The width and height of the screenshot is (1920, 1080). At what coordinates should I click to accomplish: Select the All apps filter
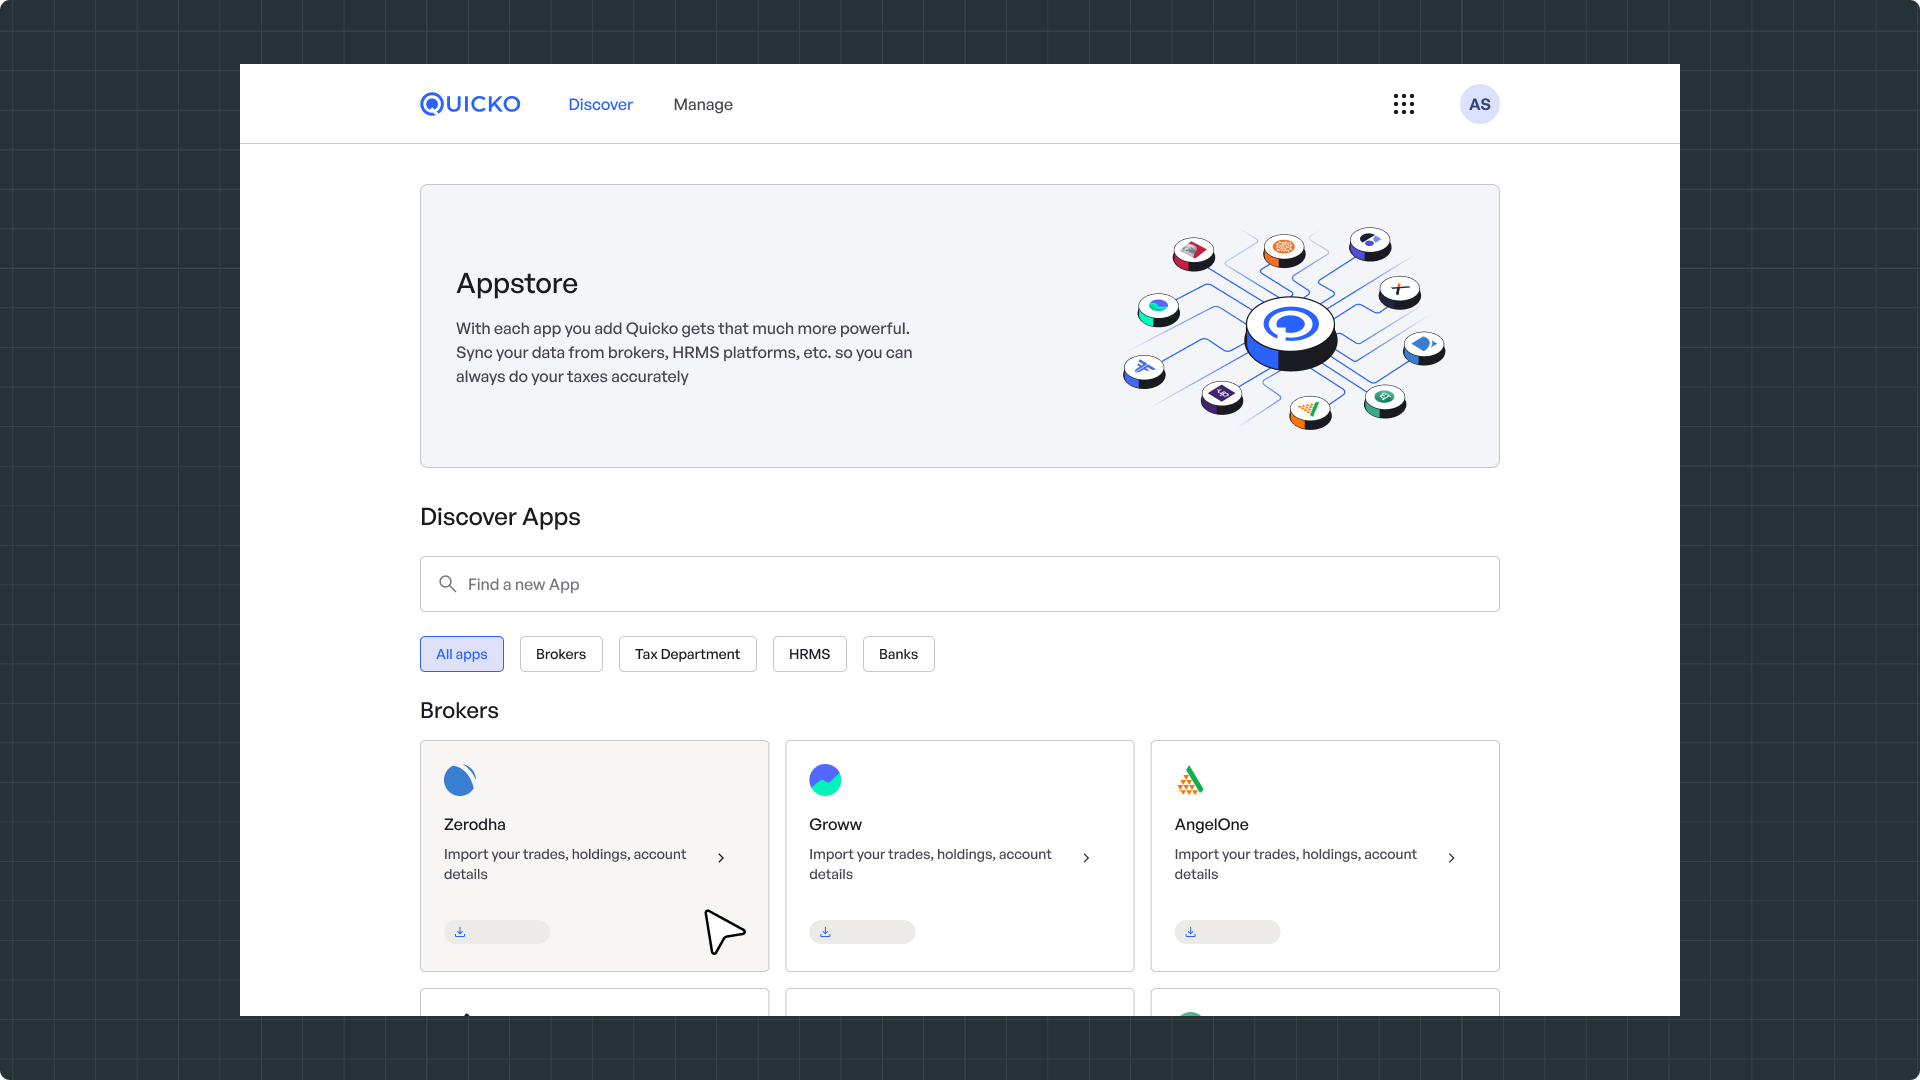[462, 654]
